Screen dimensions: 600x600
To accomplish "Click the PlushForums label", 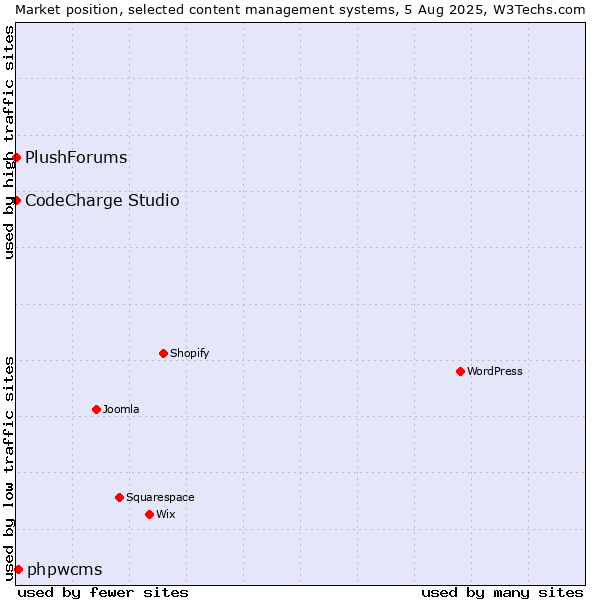I will coord(76,158).
